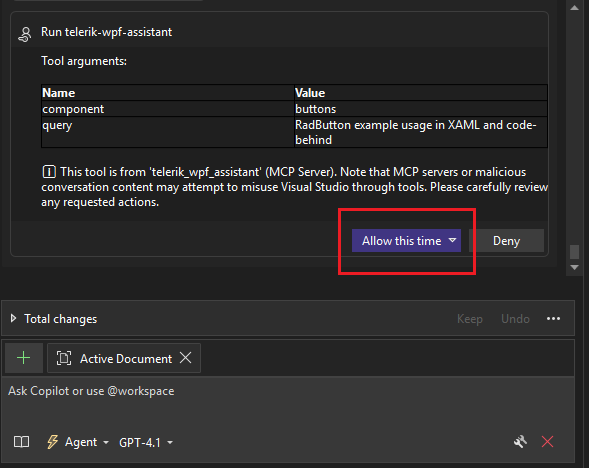This screenshot has height=468, width=589.
Task: Open the tools selection wrench icon
Action: click(520, 442)
